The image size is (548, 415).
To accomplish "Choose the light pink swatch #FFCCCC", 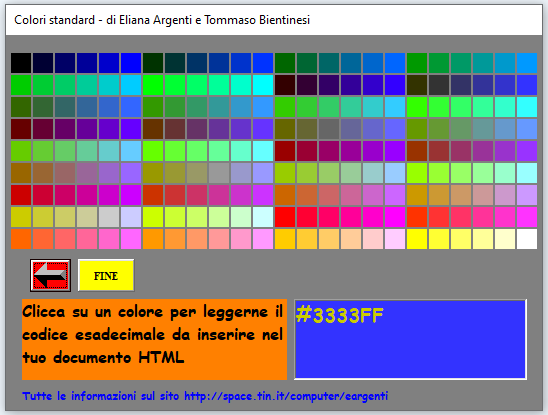I will click(373, 239).
